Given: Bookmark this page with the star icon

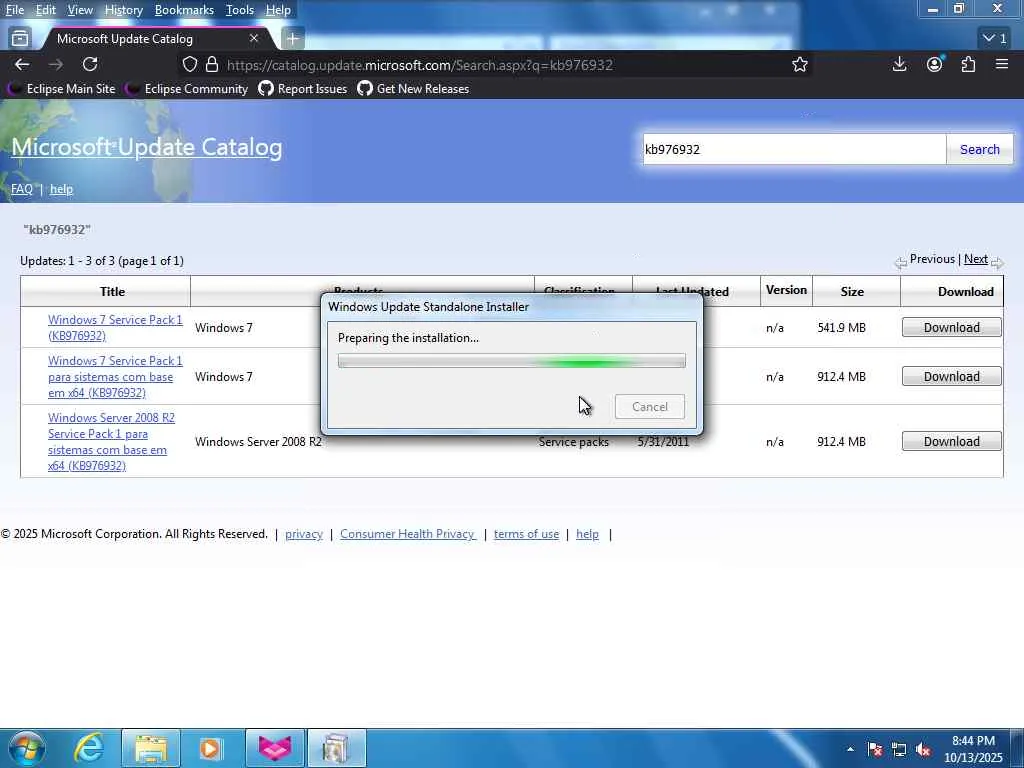Looking at the screenshot, I should (800, 65).
